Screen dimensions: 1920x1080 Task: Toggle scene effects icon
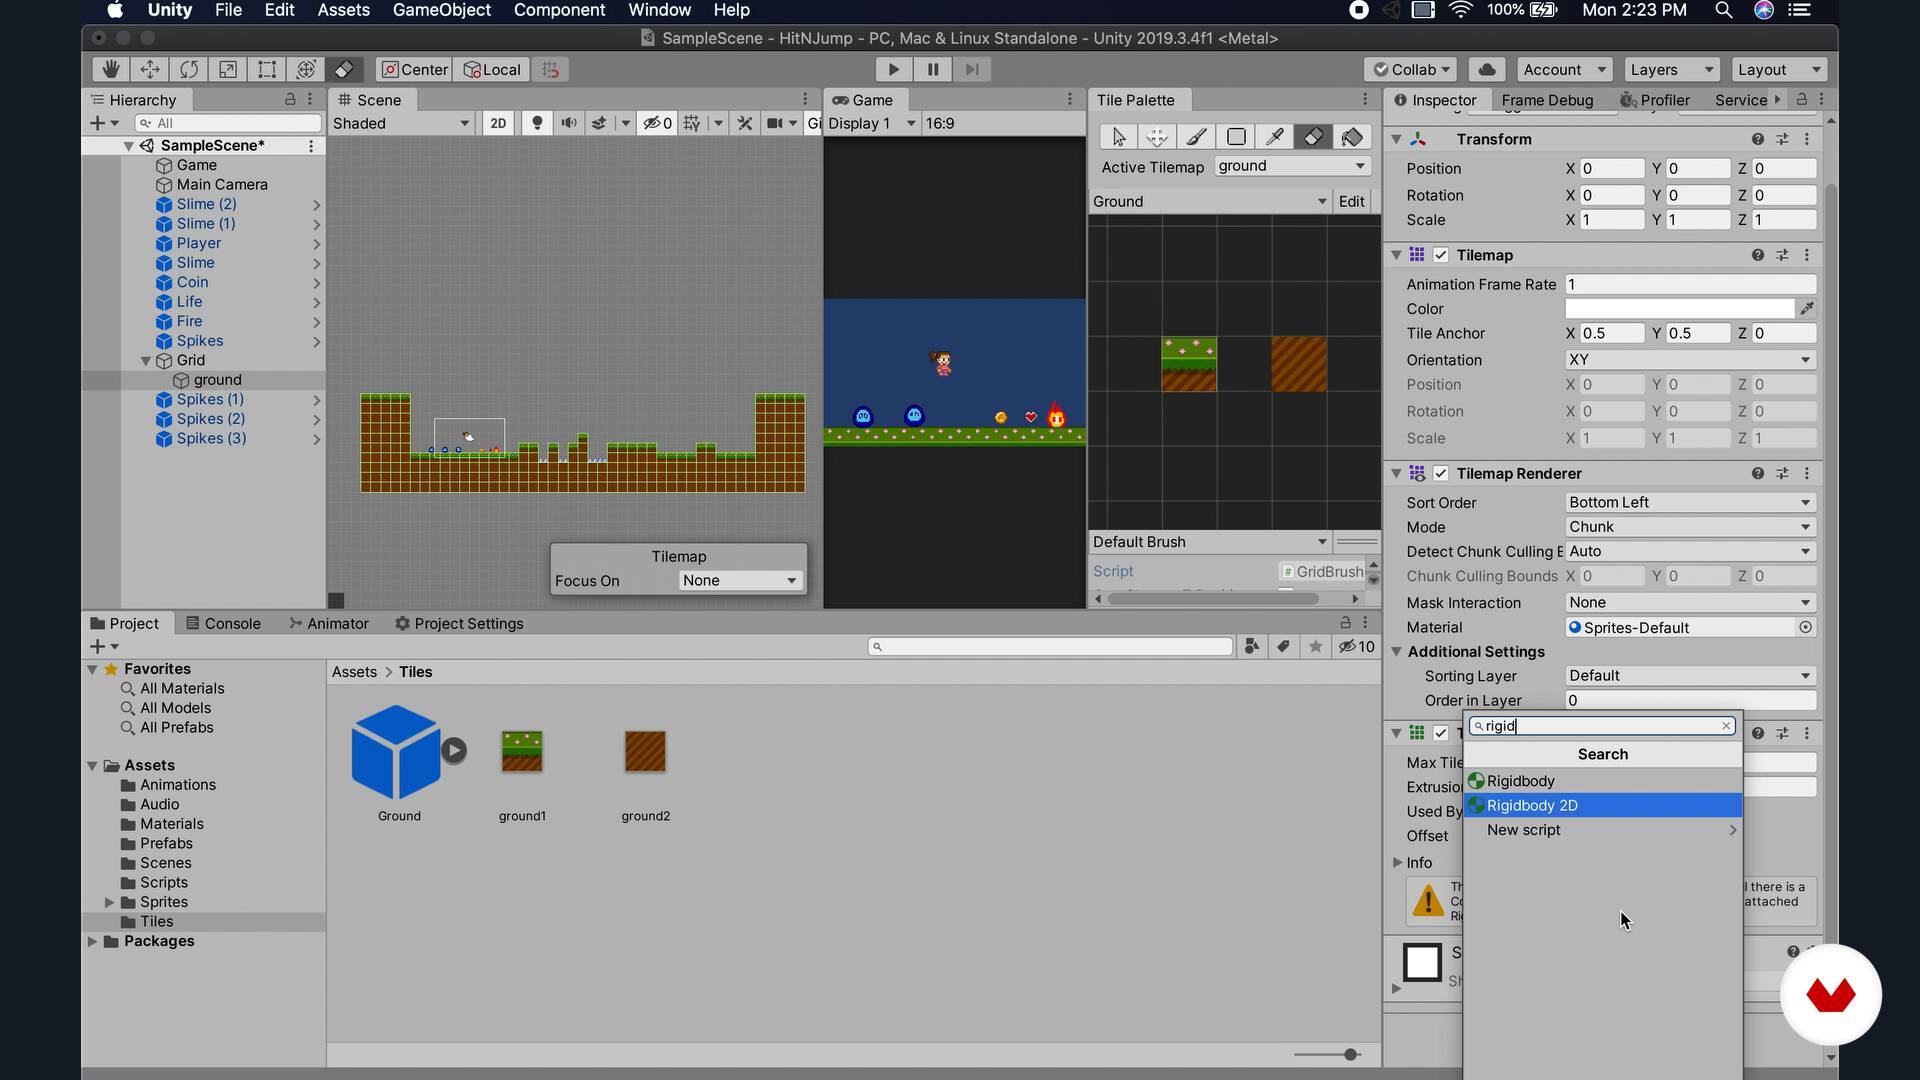[x=599, y=123]
